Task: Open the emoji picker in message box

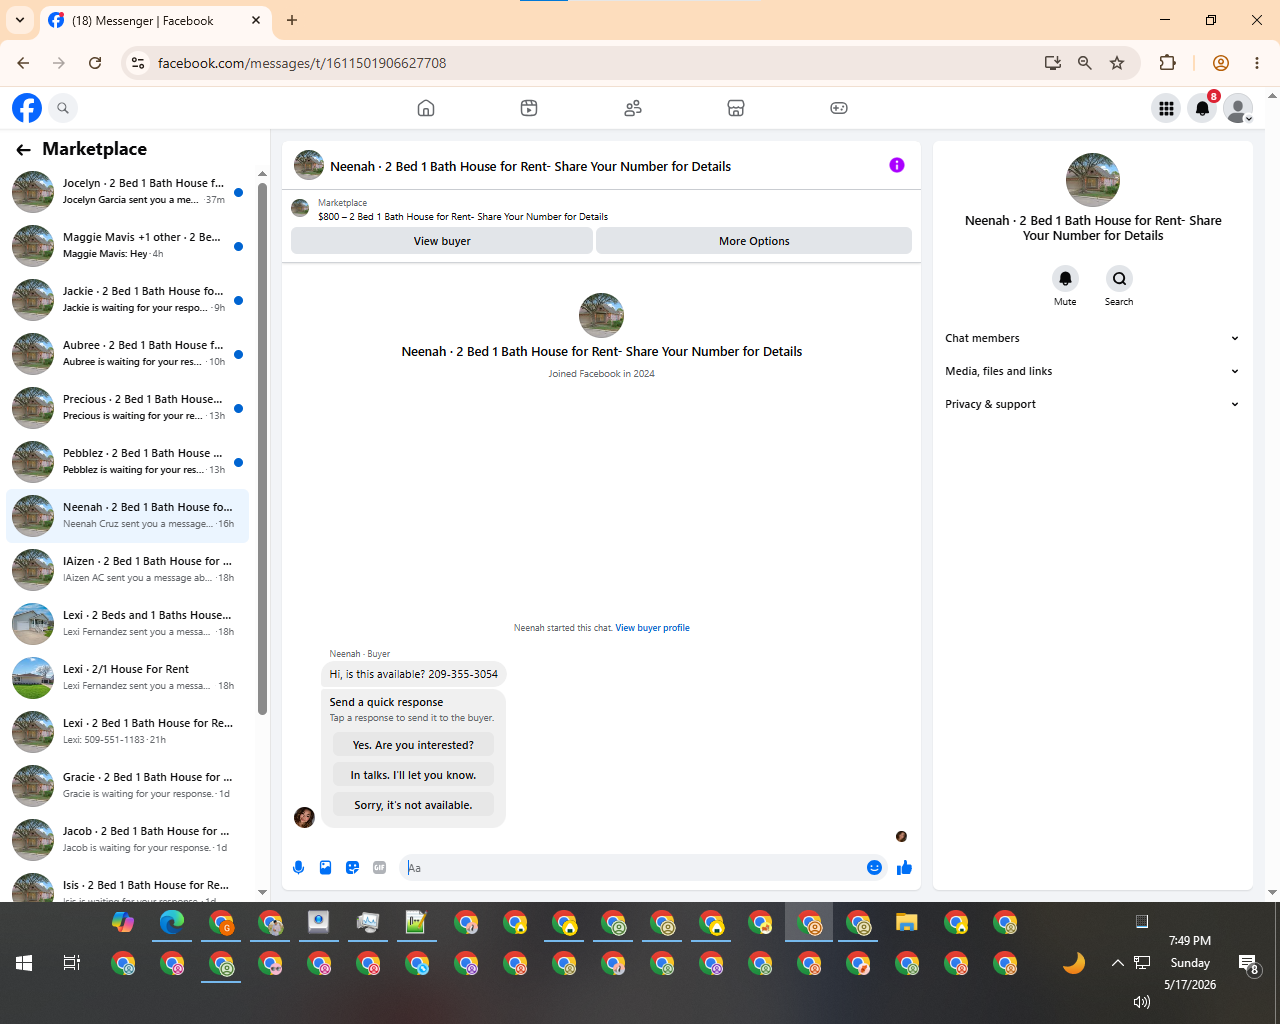Action: [874, 868]
